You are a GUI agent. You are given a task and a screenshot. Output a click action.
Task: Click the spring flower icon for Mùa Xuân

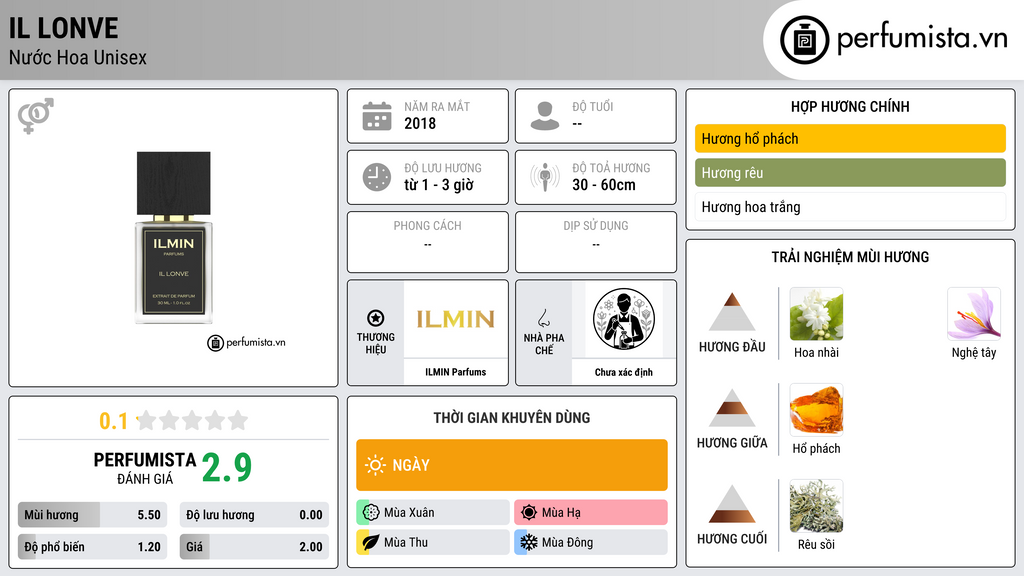coord(371,513)
